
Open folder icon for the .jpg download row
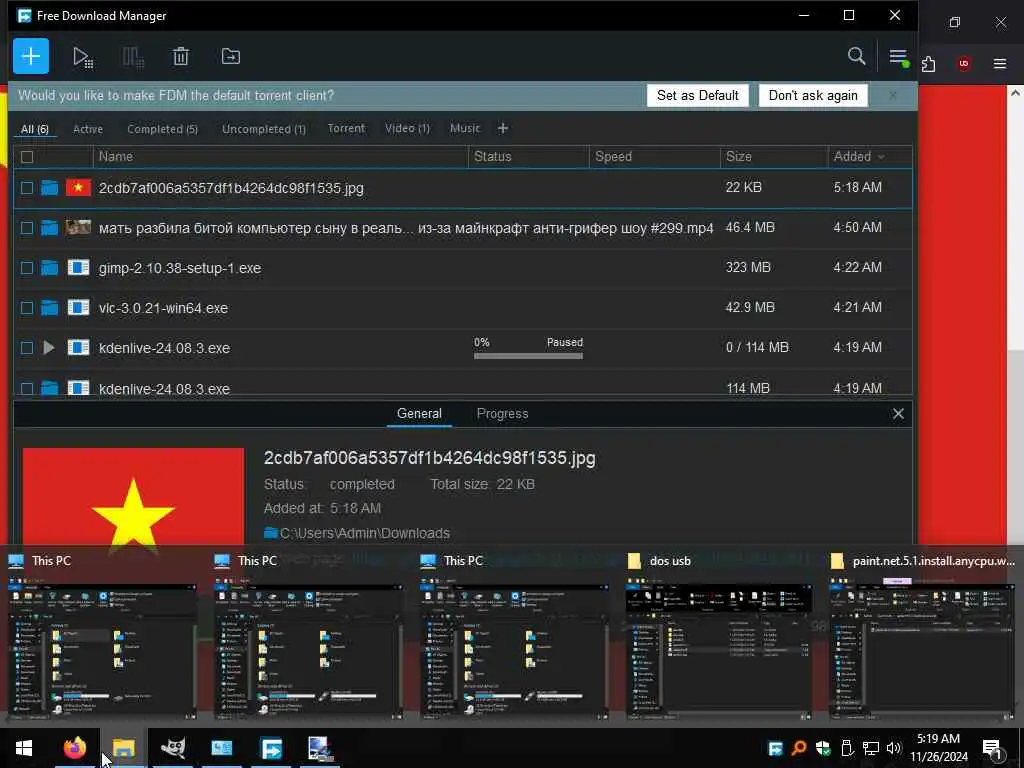point(50,188)
